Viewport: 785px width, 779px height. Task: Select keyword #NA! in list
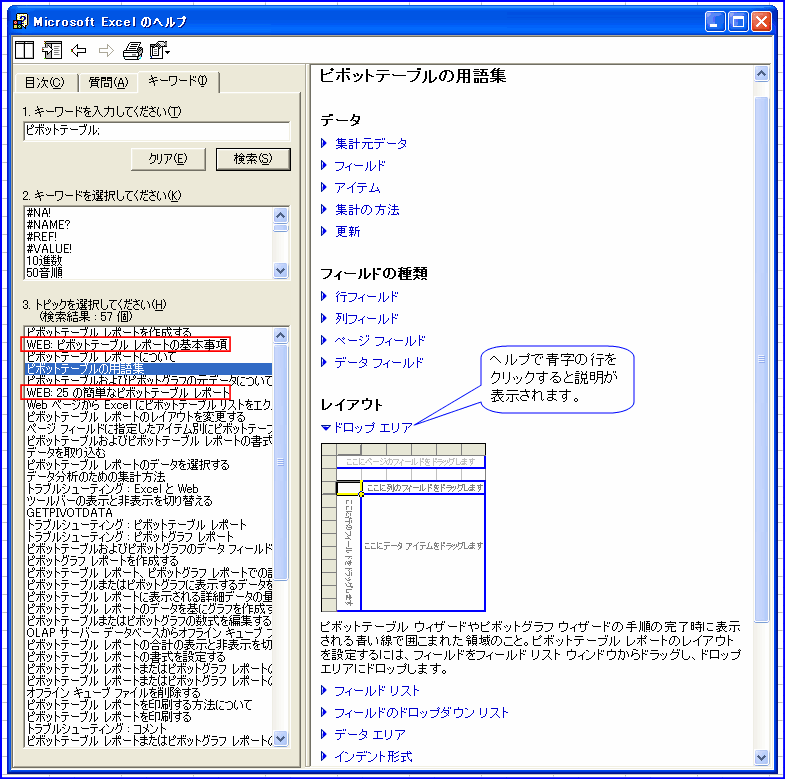[39, 213]
